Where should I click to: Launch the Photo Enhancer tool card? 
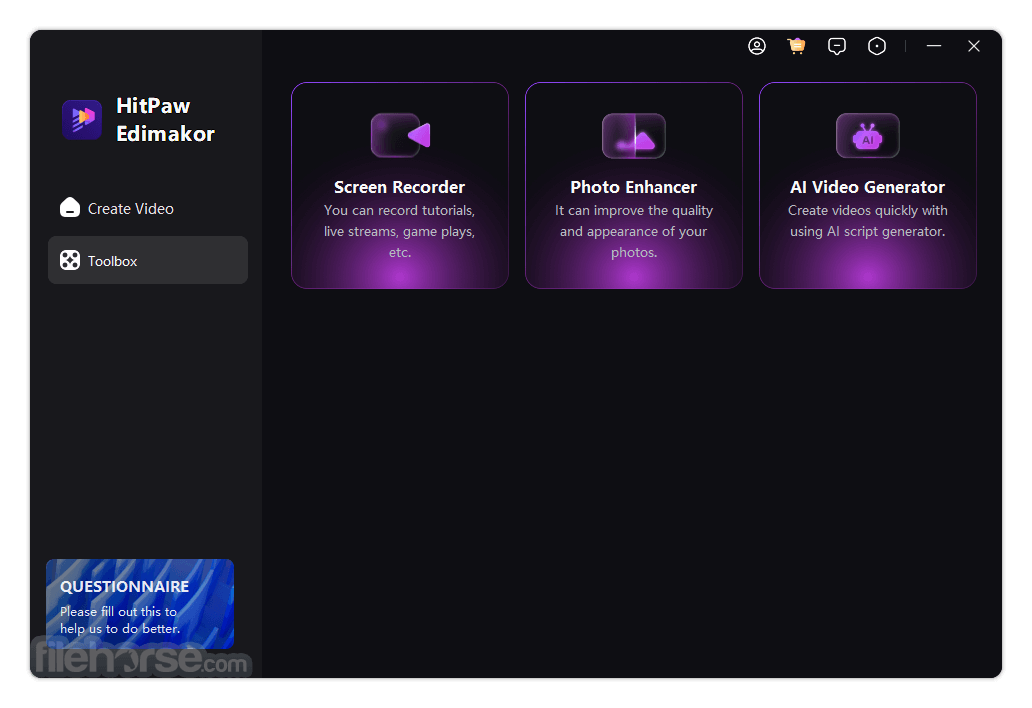click(634, 186)
